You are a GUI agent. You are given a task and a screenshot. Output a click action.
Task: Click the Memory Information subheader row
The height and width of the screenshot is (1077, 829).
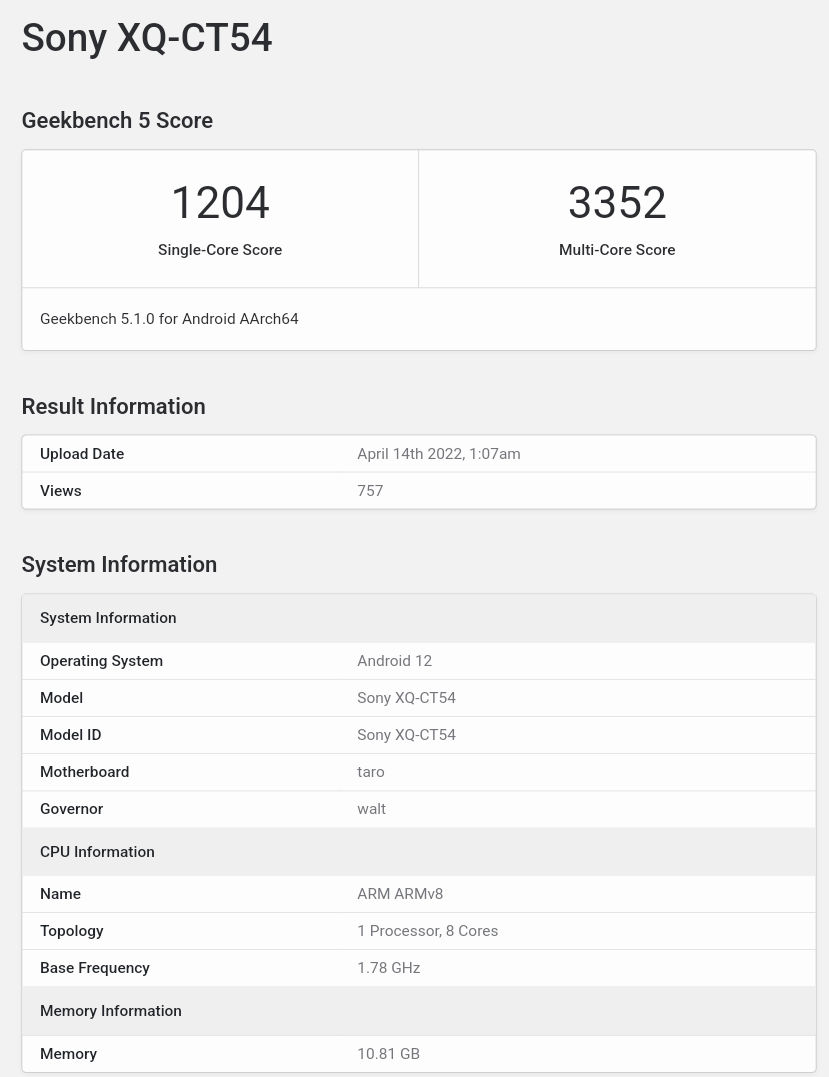pyautogui.click(x=419, y=1011)
